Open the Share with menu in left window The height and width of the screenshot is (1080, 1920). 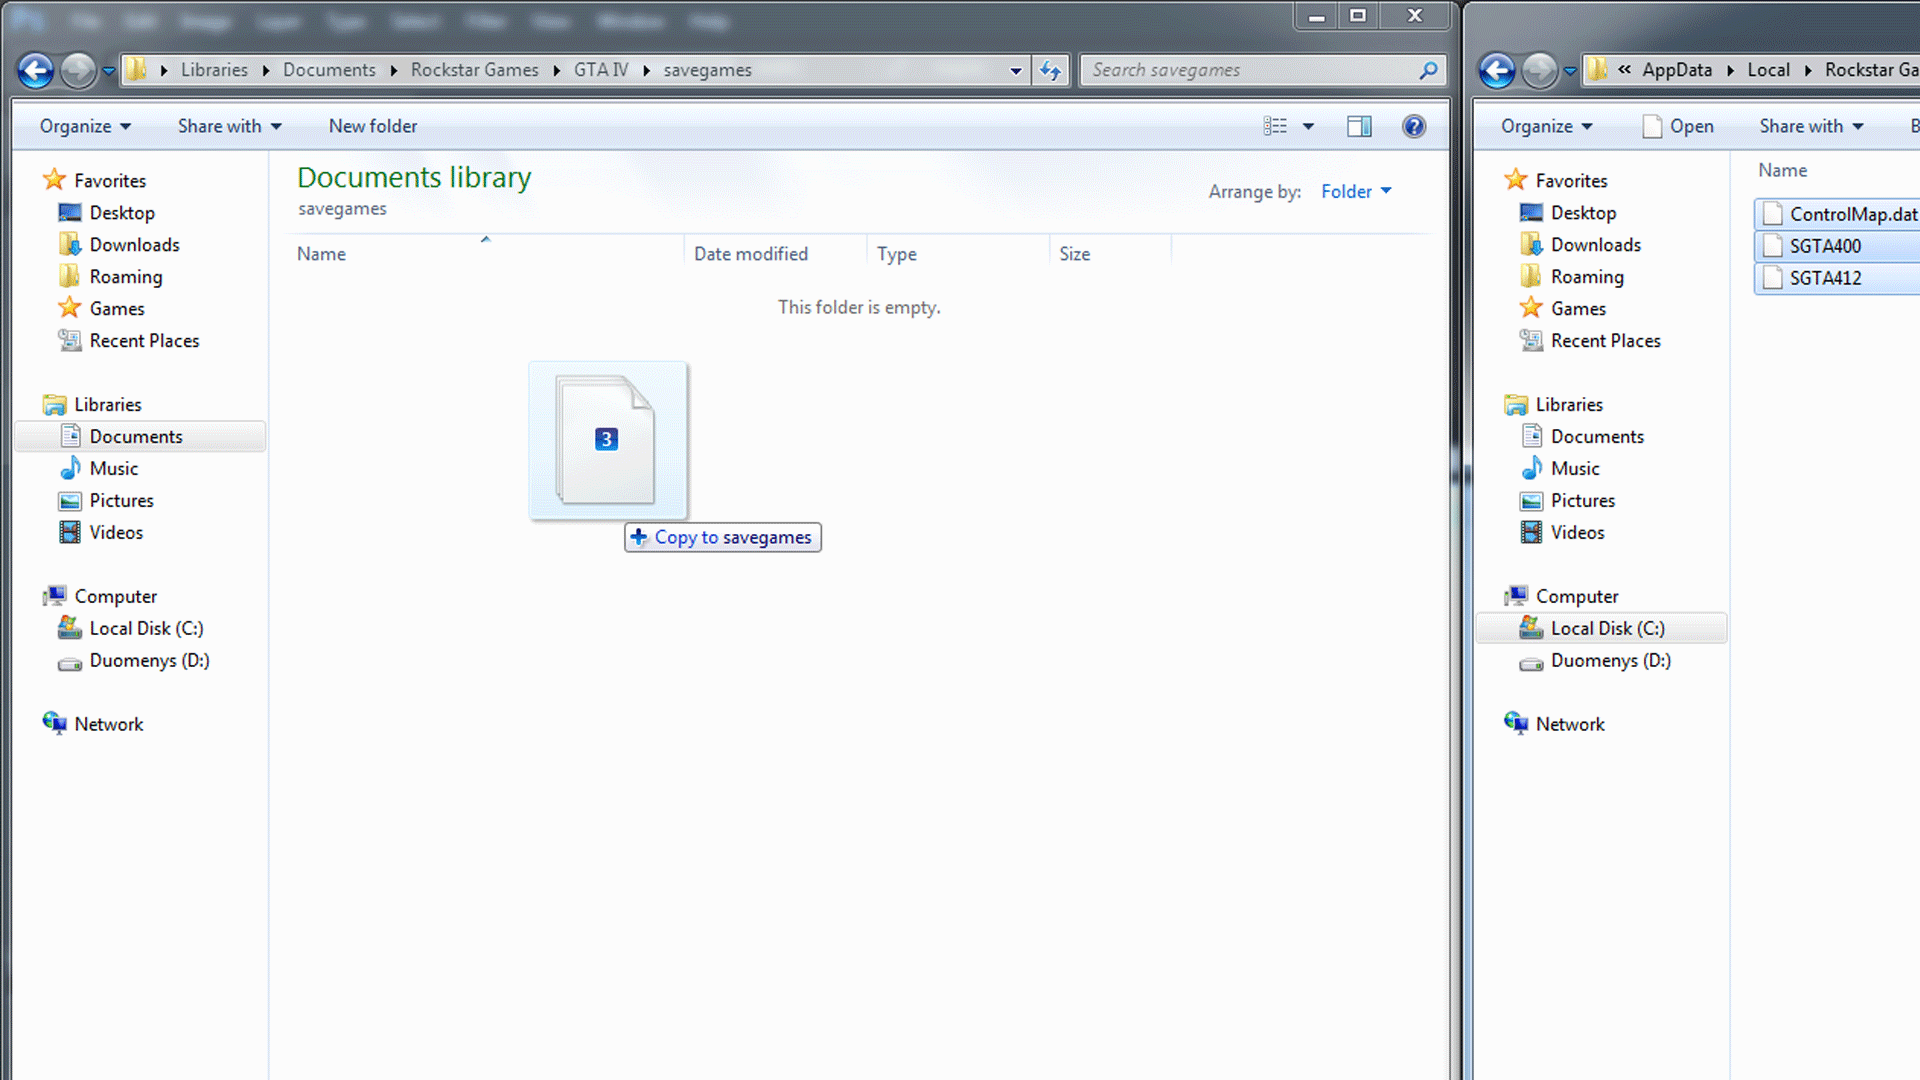pos(230,126)
